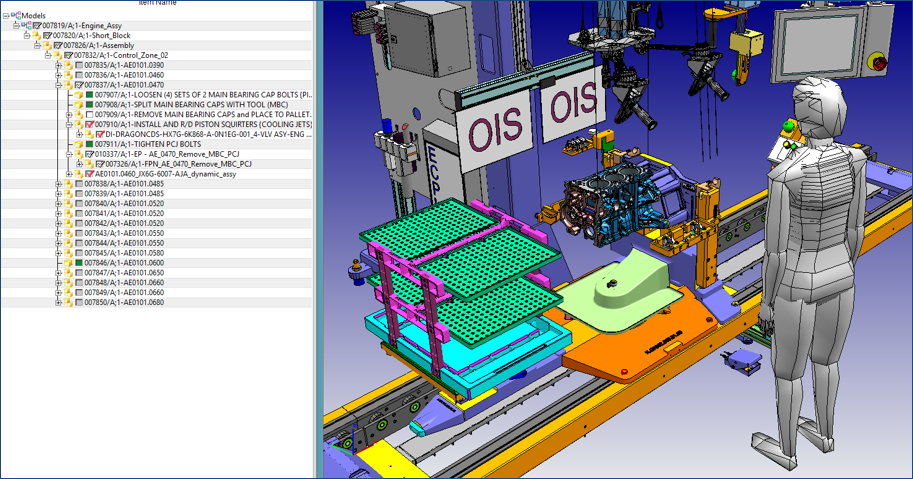The image size is (913, 479).
Task: Collapse the 007819 Engine_Assy node
Action: pos(16,26)
